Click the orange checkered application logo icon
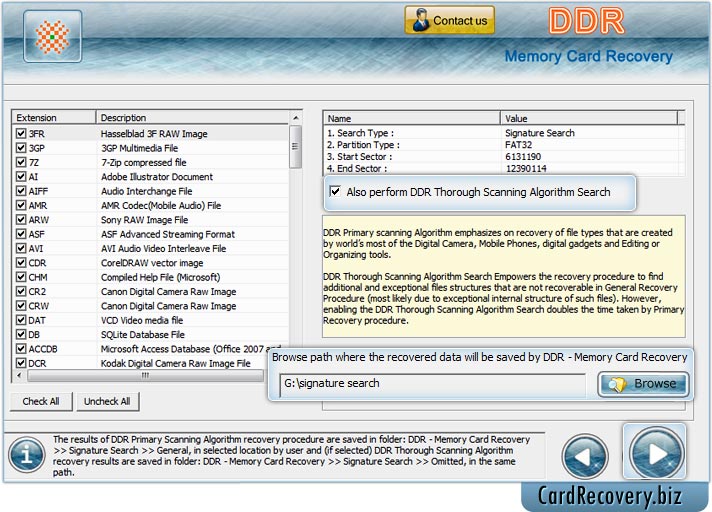712x512 pixels. (x=53, y=36)
